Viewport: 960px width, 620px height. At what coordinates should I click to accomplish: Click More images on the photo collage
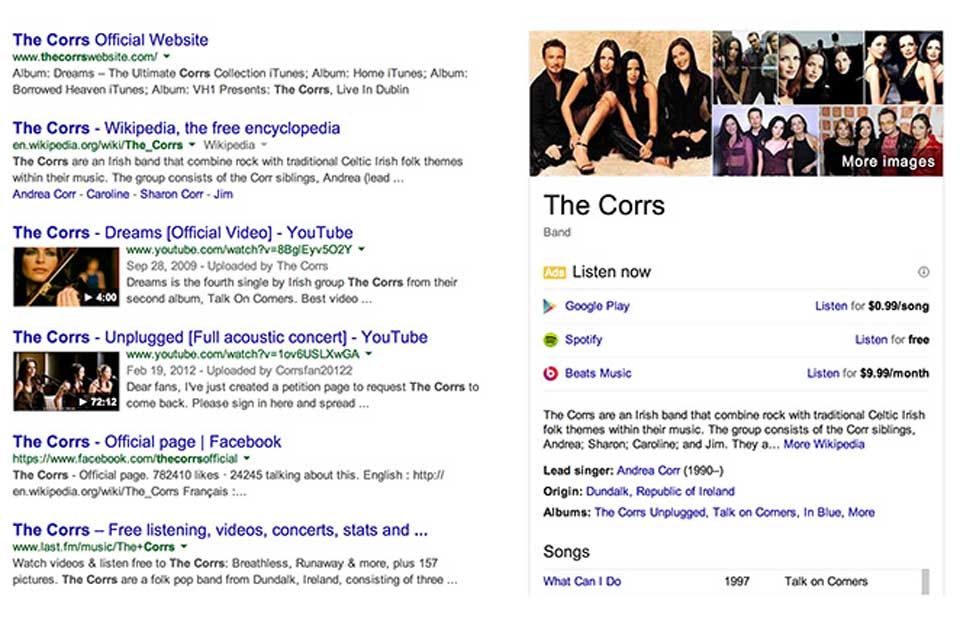point(887,161)
